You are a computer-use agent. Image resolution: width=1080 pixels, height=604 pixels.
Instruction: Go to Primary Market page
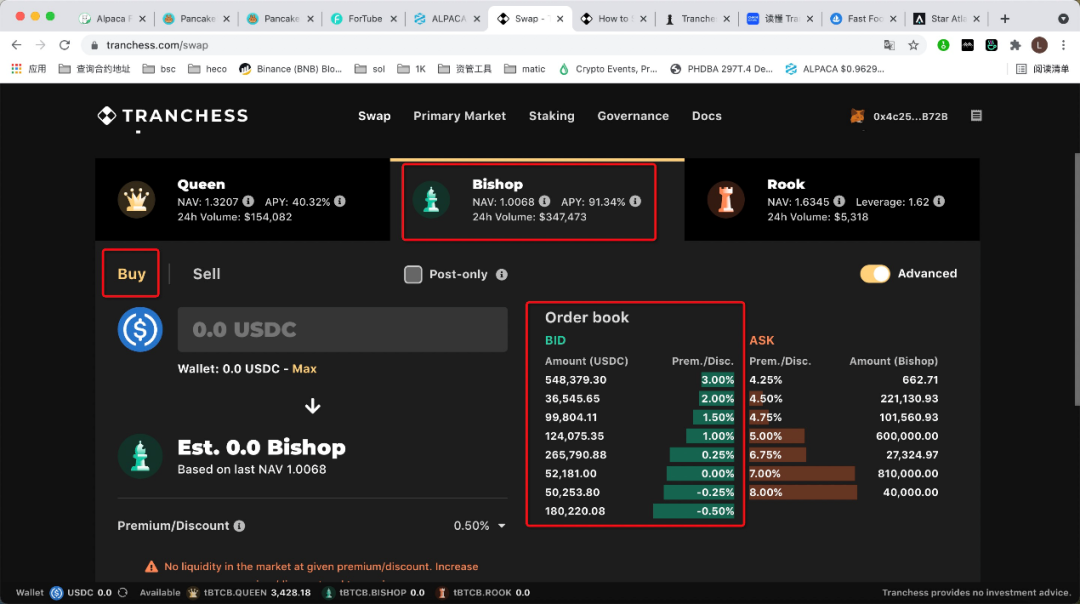click(459, 116)
